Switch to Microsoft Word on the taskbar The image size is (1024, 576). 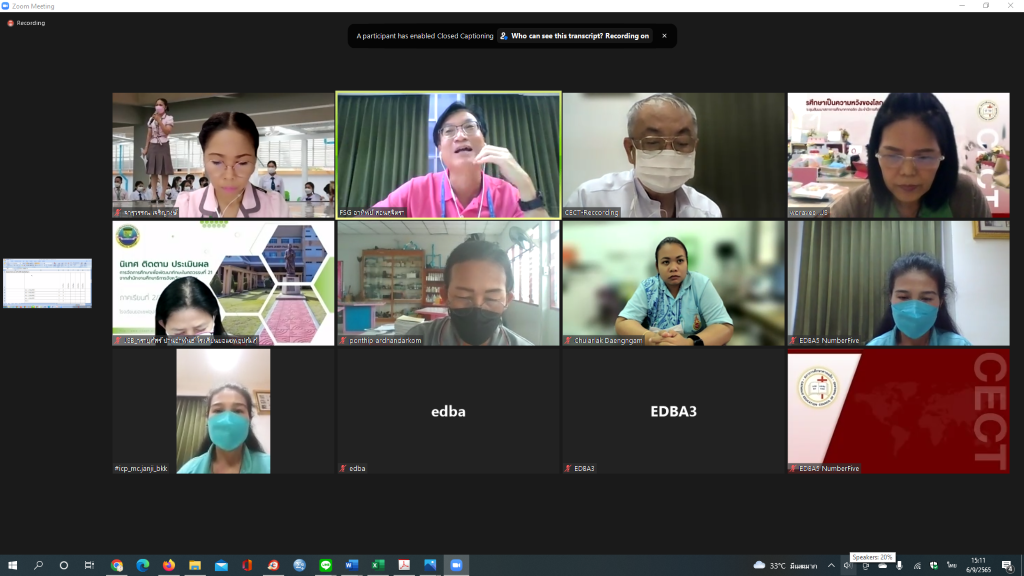tap(351, 565)
